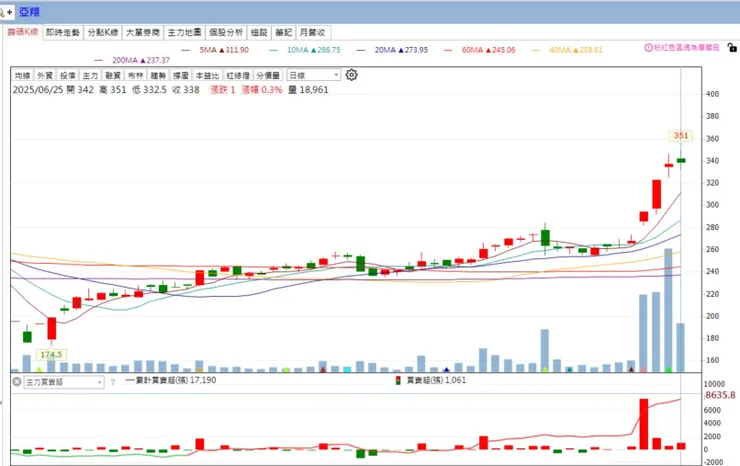Open the 日線 period dropdown
The image size is (740, 466).
pyautogui.click(x=314, y=75)
